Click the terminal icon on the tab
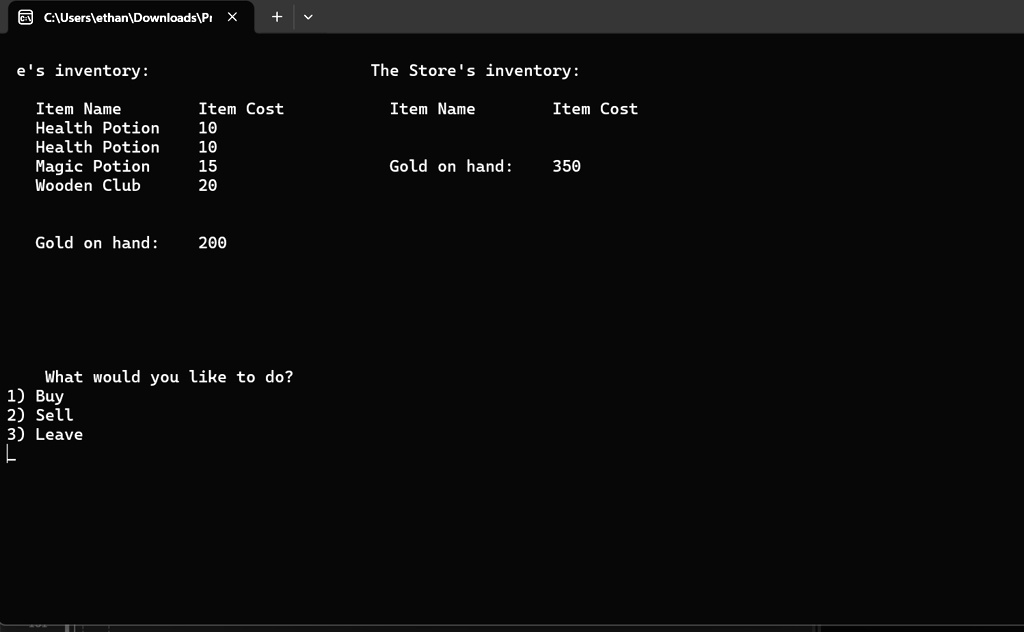The image size is (1024, 632). 25,17
